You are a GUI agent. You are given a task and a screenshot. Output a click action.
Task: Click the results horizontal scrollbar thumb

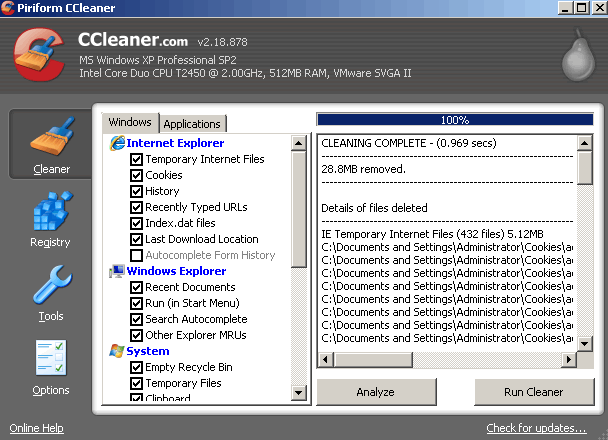[x=373, y=360]
